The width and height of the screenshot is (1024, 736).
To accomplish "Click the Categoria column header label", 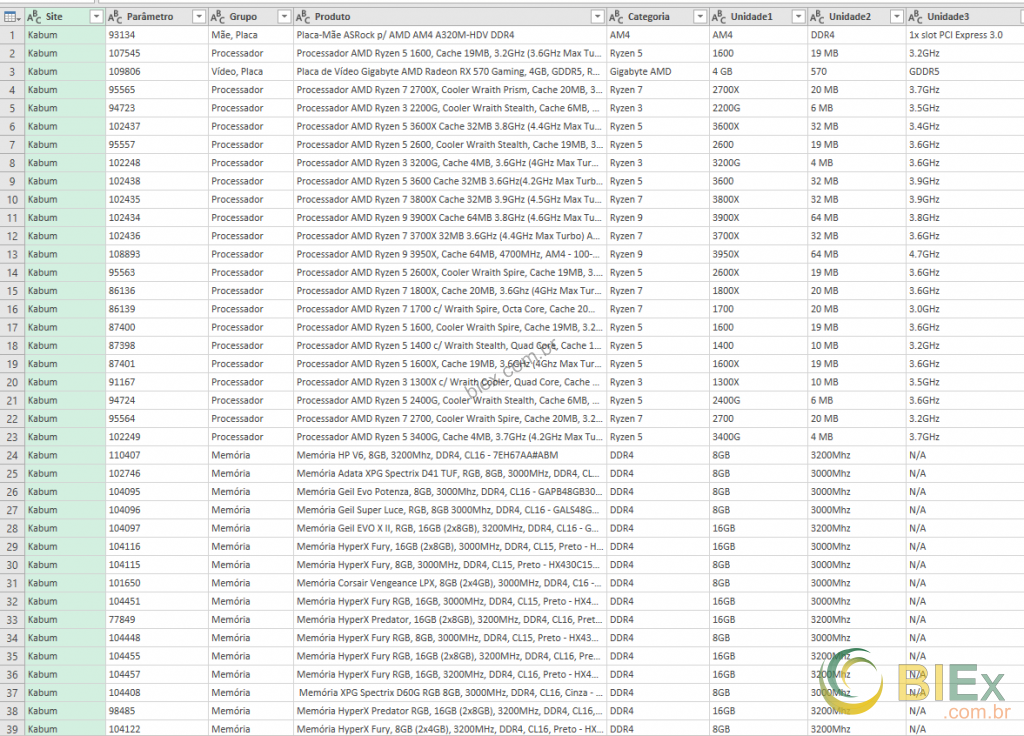I will coord(648,16).
